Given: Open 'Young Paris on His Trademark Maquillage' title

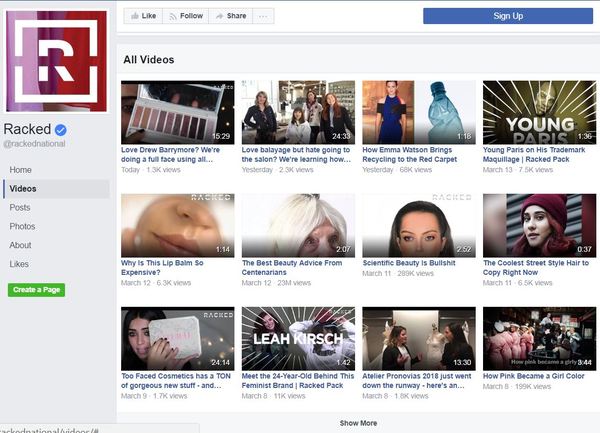Looking at the screenshot, I should click(534, 155).
